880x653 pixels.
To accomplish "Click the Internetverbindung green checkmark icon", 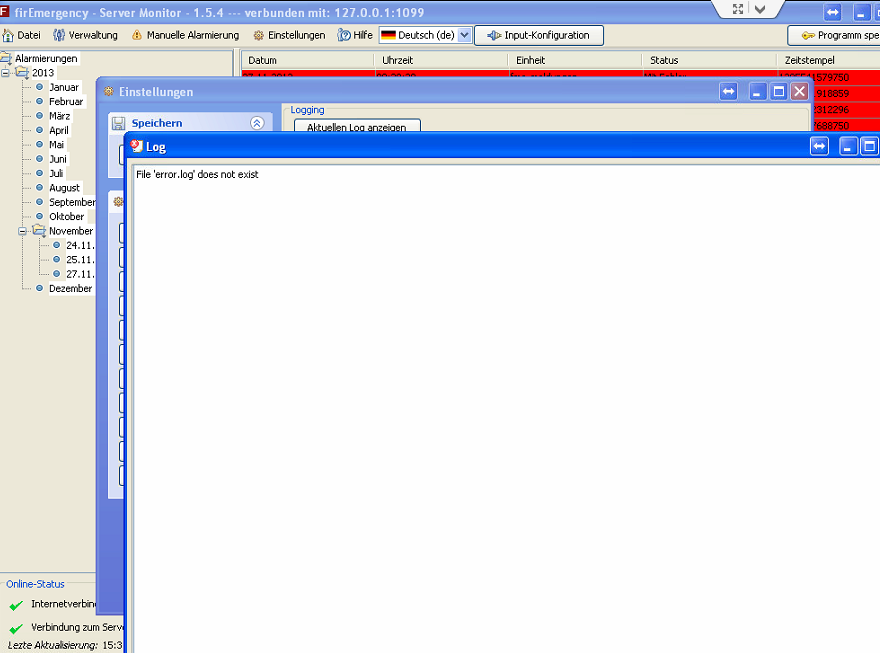I will coord(15,605).
